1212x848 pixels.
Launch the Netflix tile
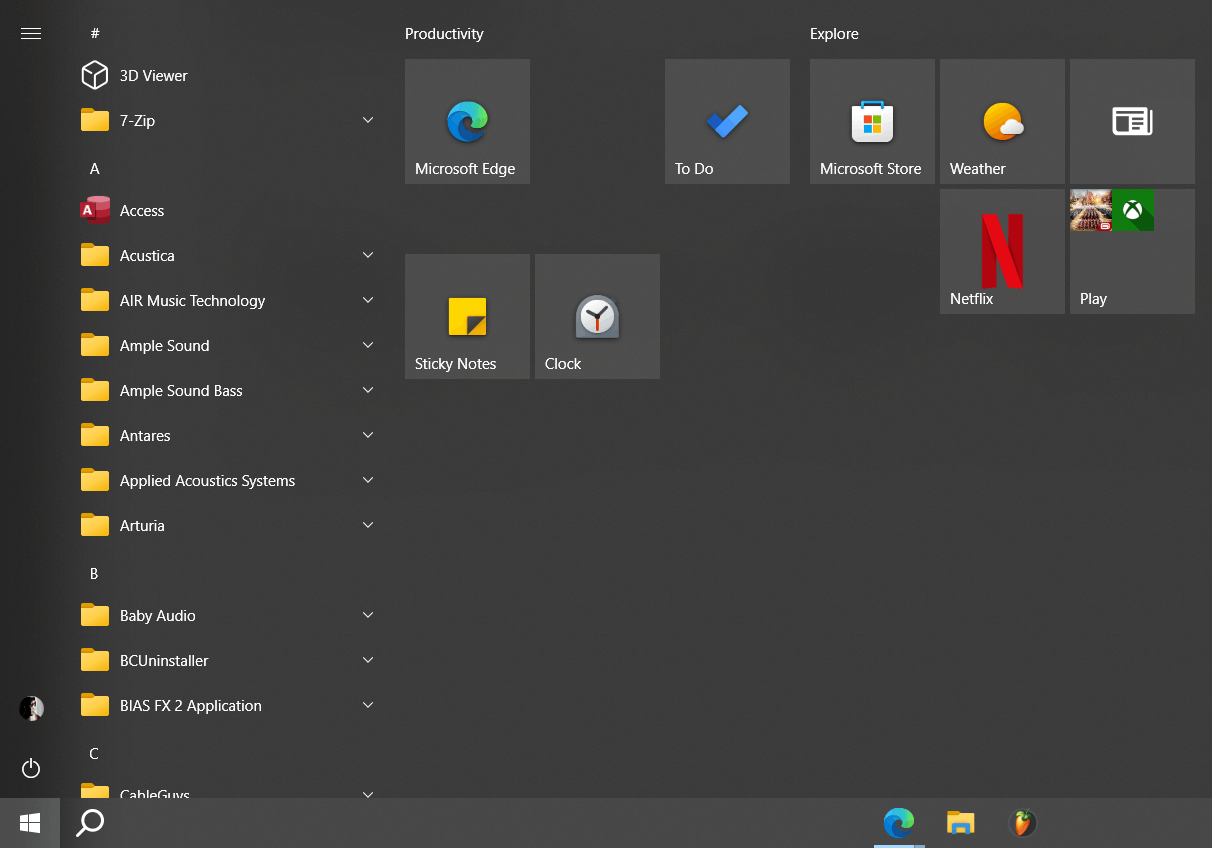pos(1002,251)
